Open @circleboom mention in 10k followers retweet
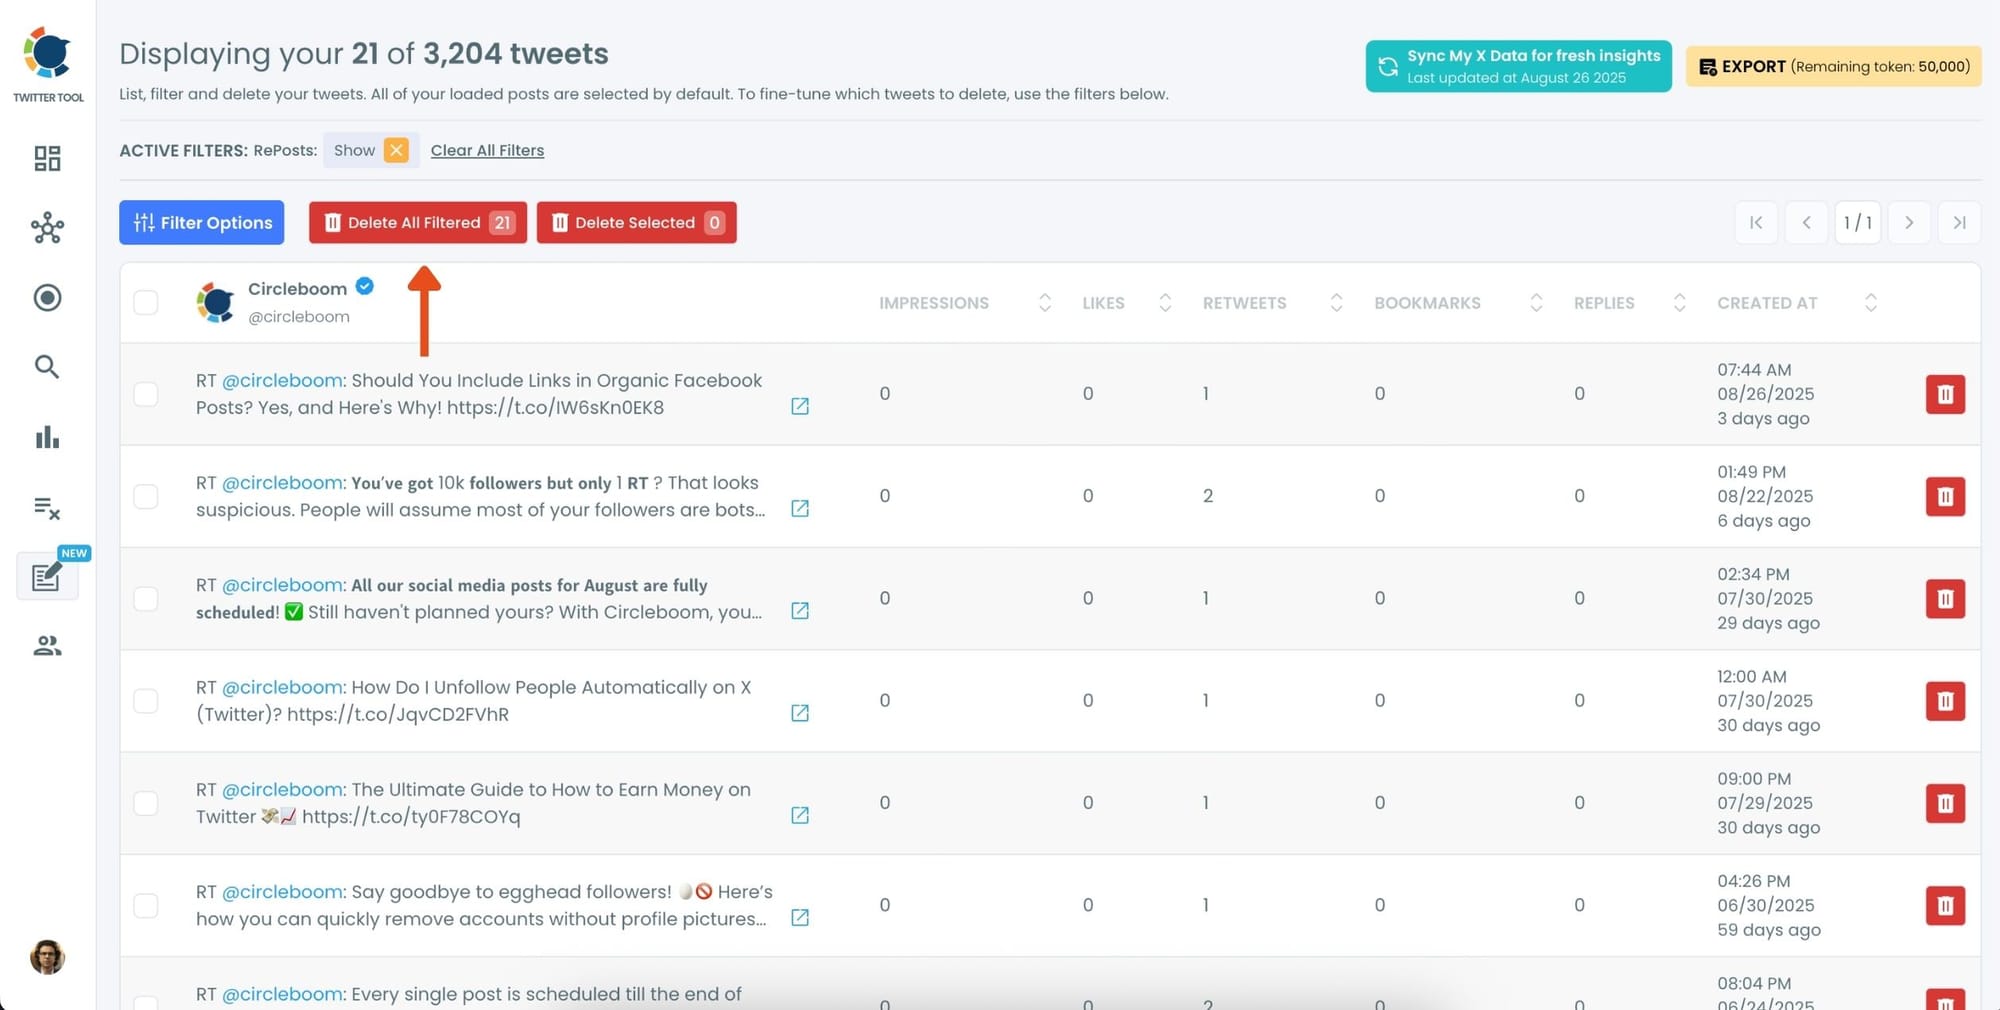Image resolution: width=2000 pixels, height=1010 pixels. [283, 482]
